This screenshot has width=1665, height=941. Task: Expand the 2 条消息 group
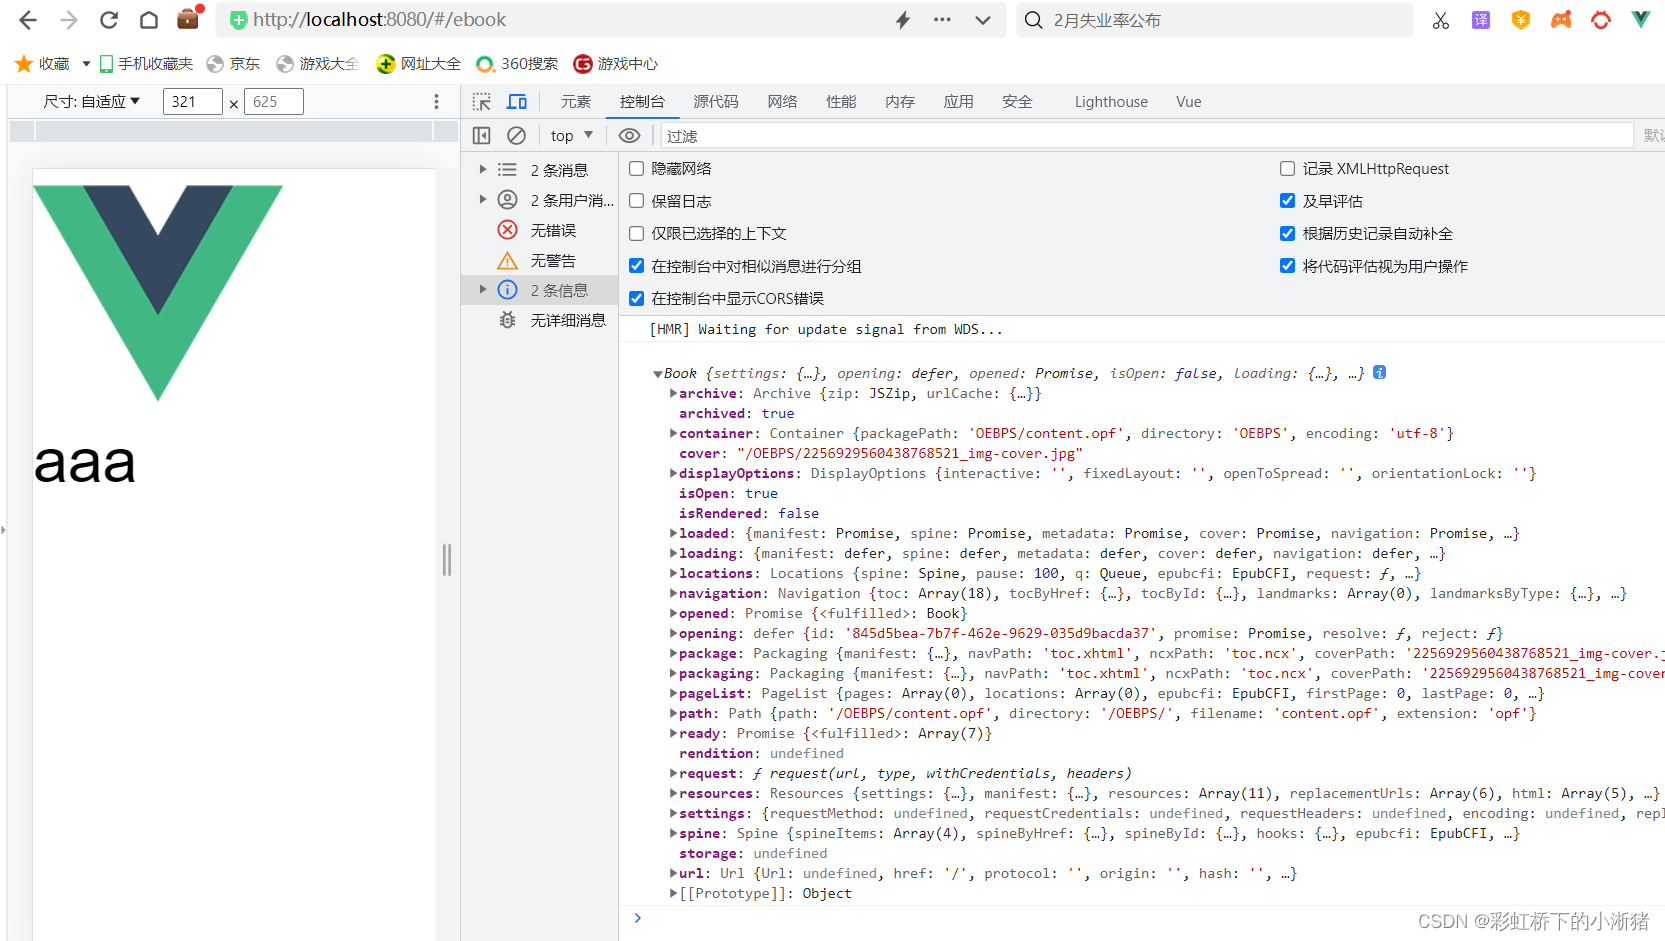coord(483,170)
